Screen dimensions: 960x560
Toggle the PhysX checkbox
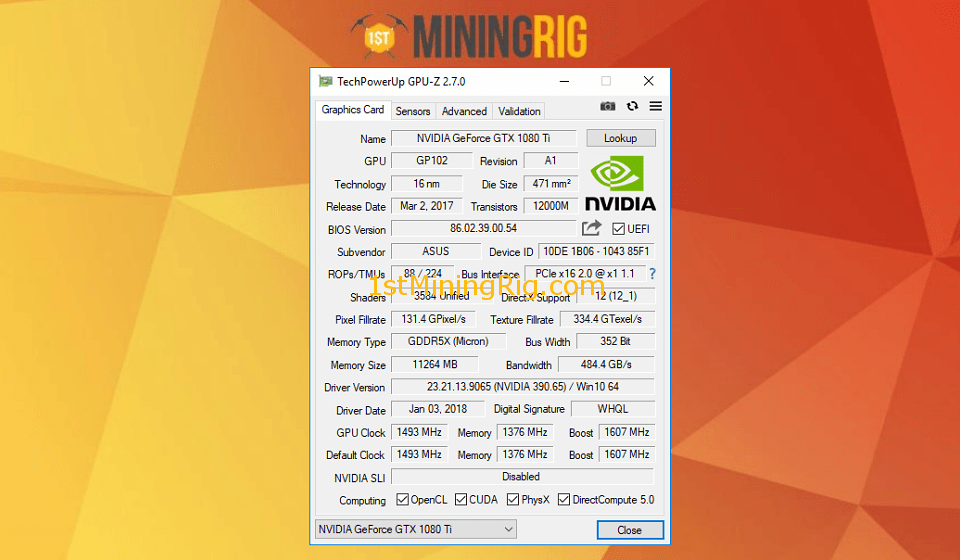tap(513, 499)
